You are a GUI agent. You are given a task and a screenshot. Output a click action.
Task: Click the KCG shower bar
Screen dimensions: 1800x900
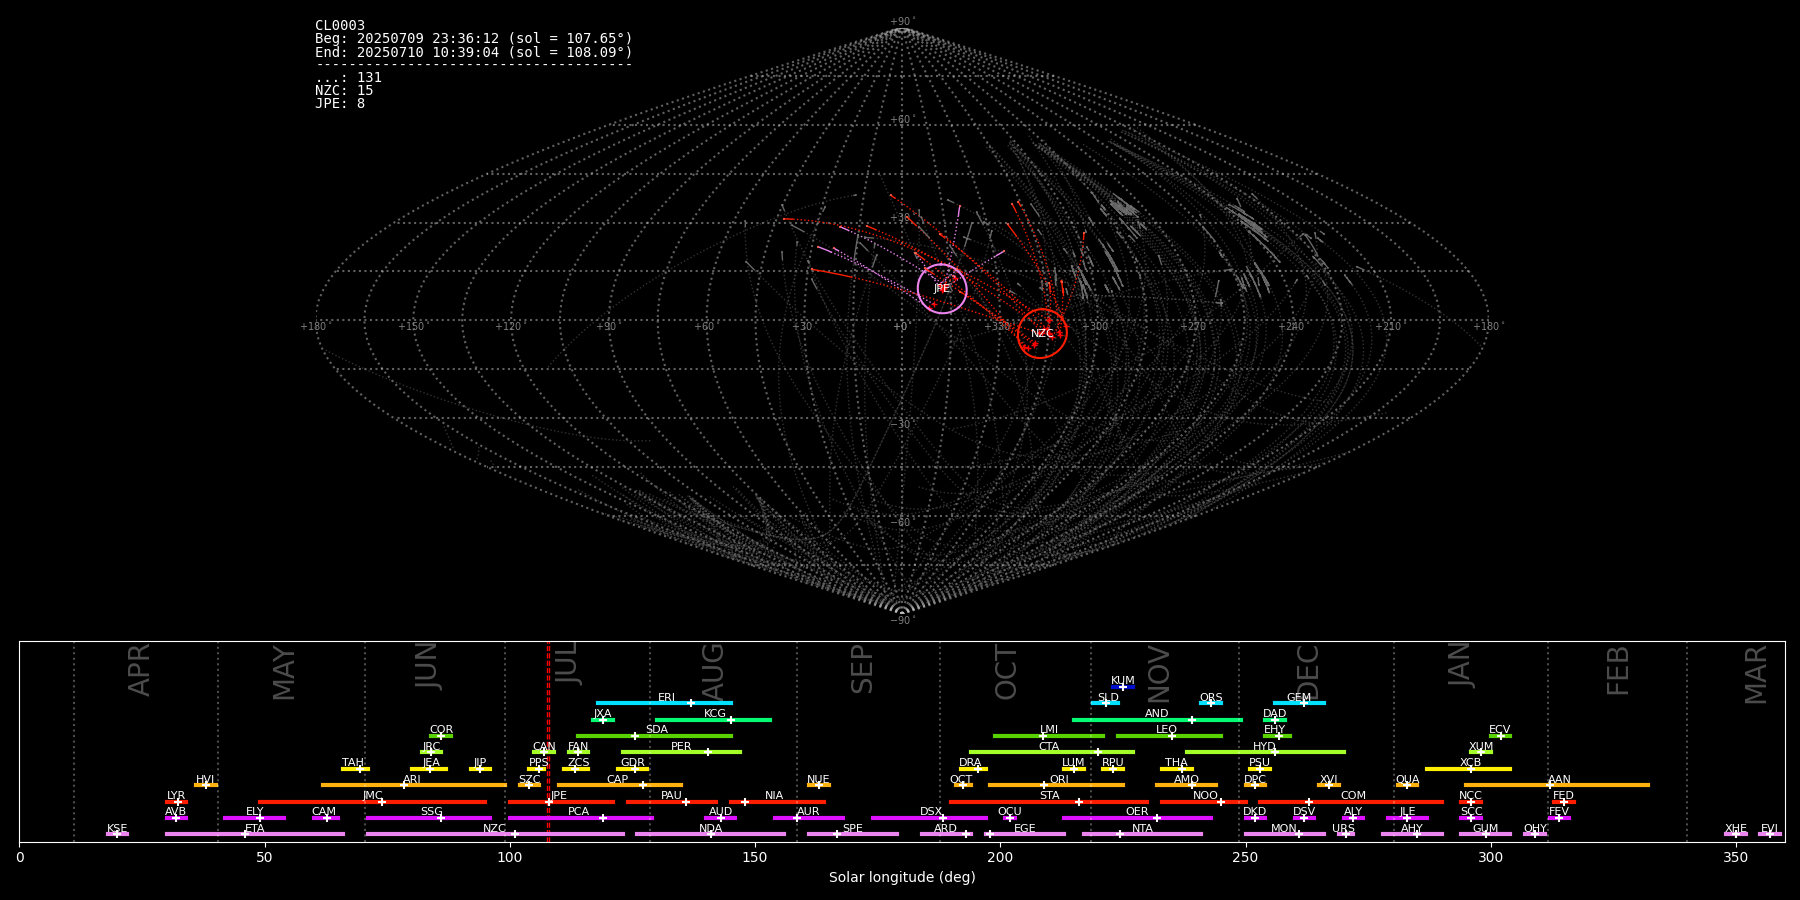coord(713,720)
